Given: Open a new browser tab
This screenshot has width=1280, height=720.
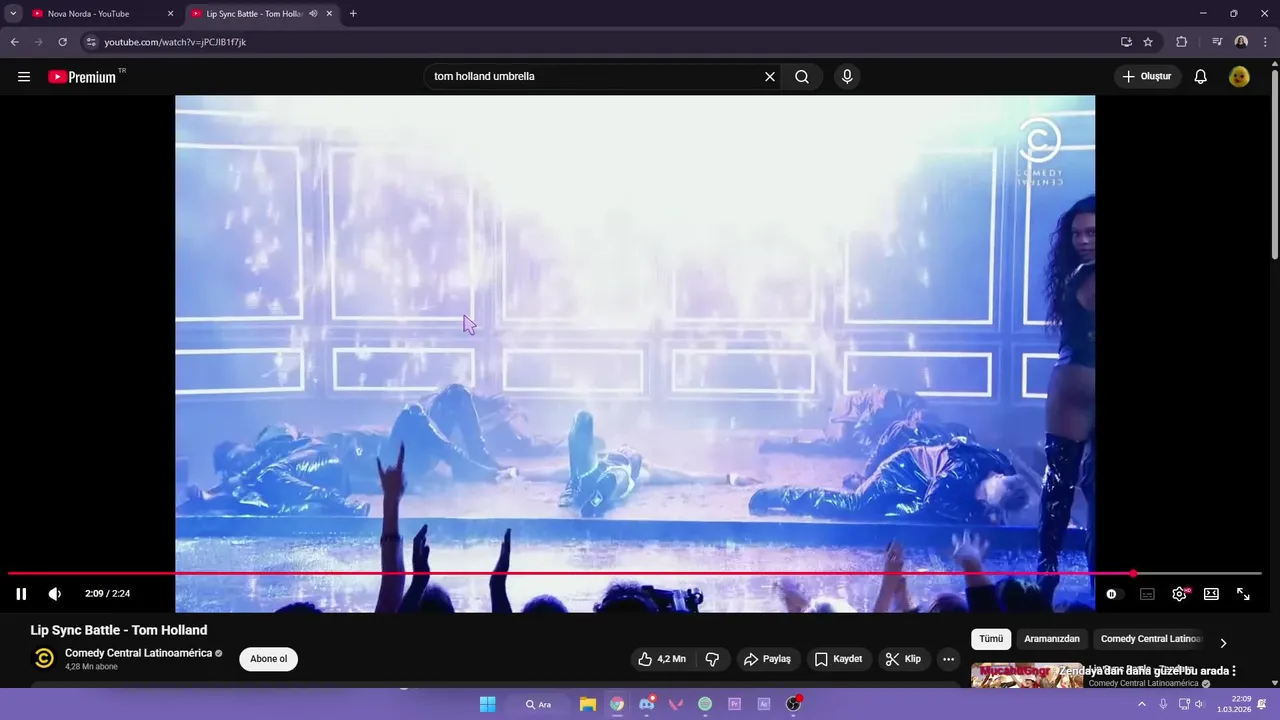Looking at the screenshot, I should click(353, 14).
